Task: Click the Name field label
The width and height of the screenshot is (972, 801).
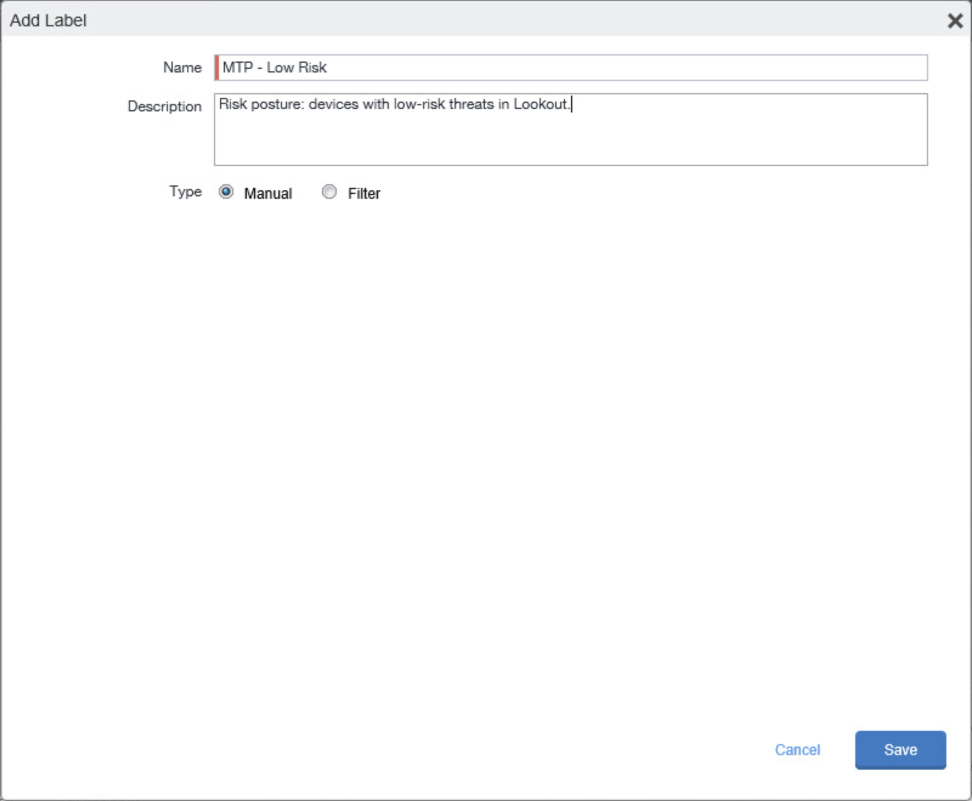Action: click(x=182, y=67)
